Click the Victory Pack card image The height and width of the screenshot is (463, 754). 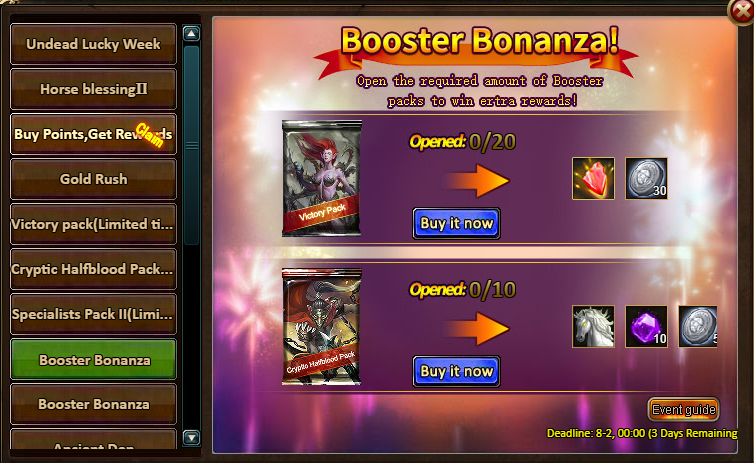[322, 178]
